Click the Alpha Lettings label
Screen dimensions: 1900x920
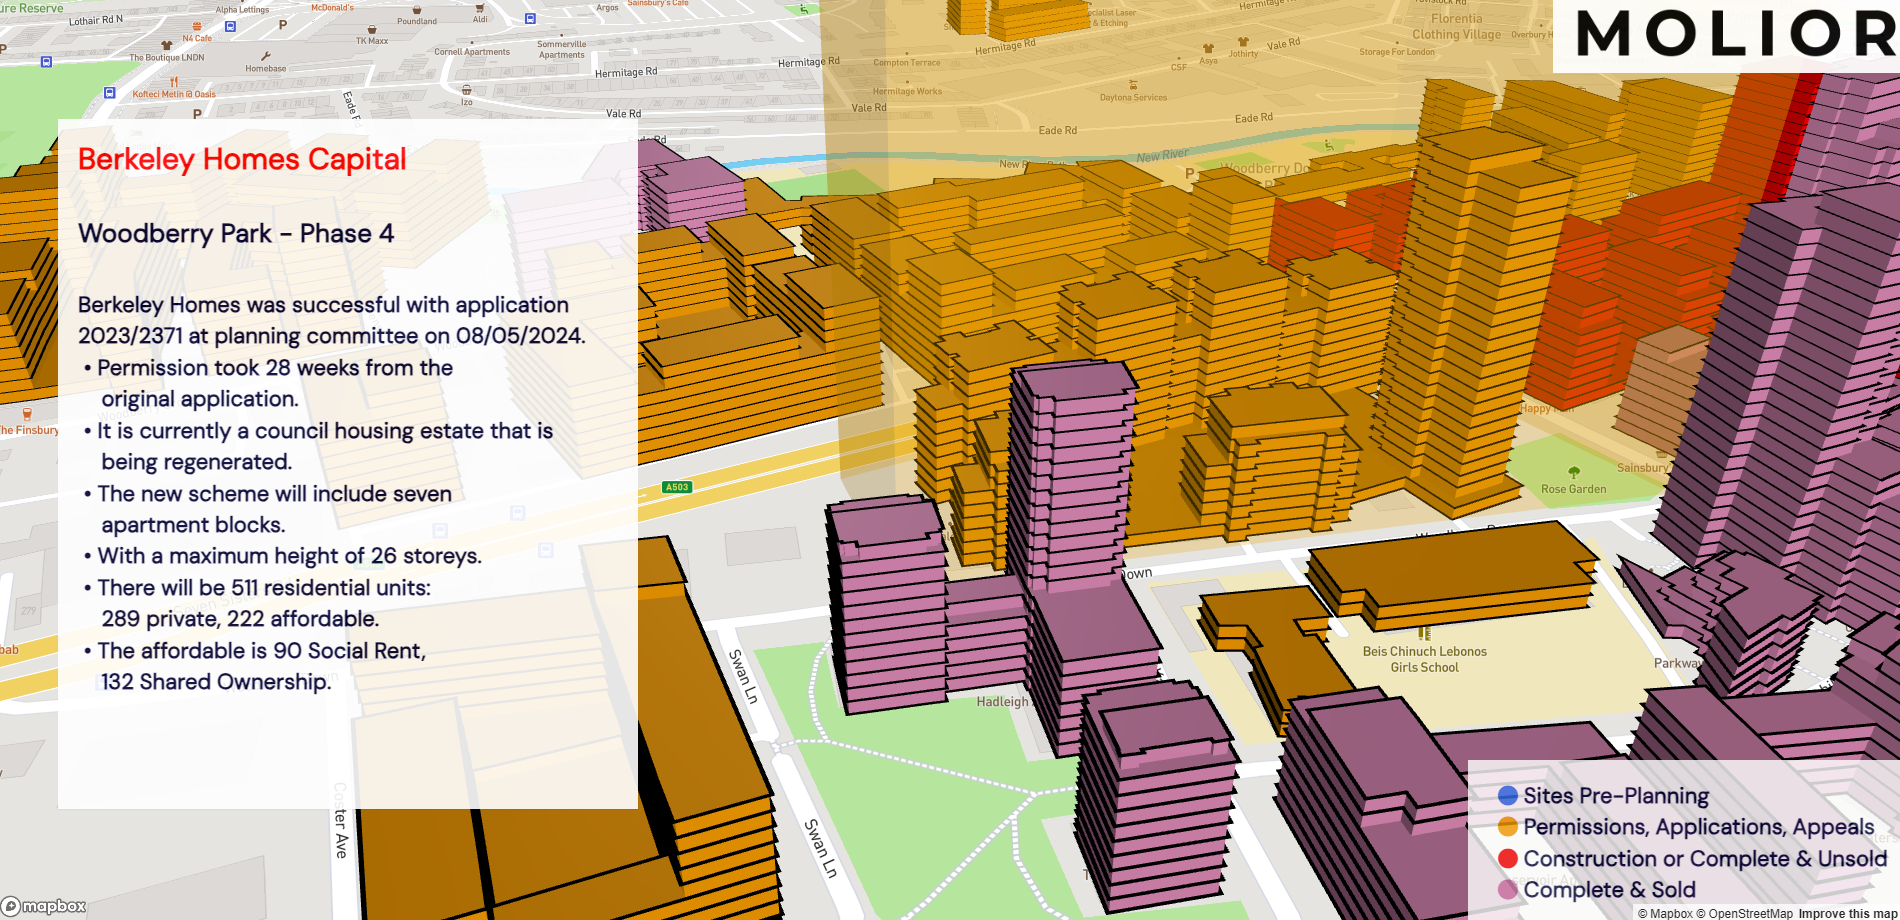point(243,10)
